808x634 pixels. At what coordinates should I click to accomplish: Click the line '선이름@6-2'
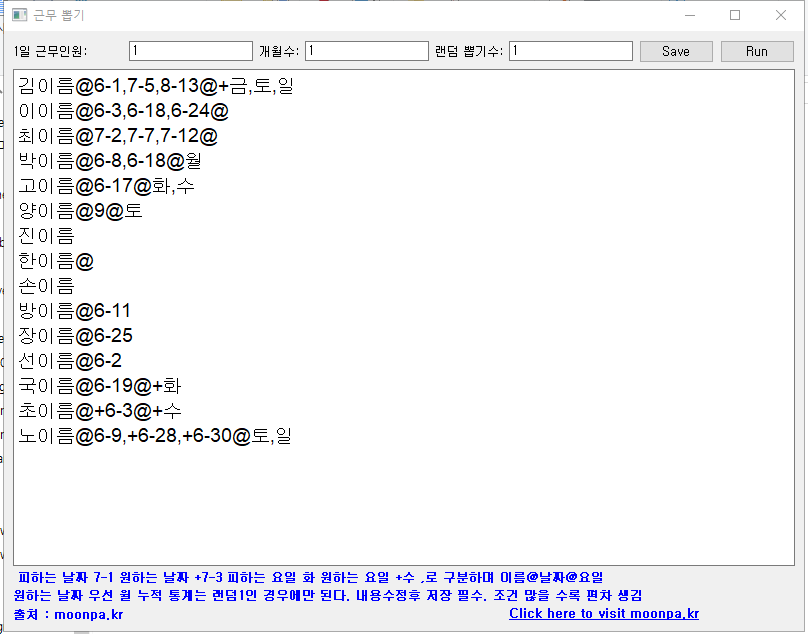(70, 361)
